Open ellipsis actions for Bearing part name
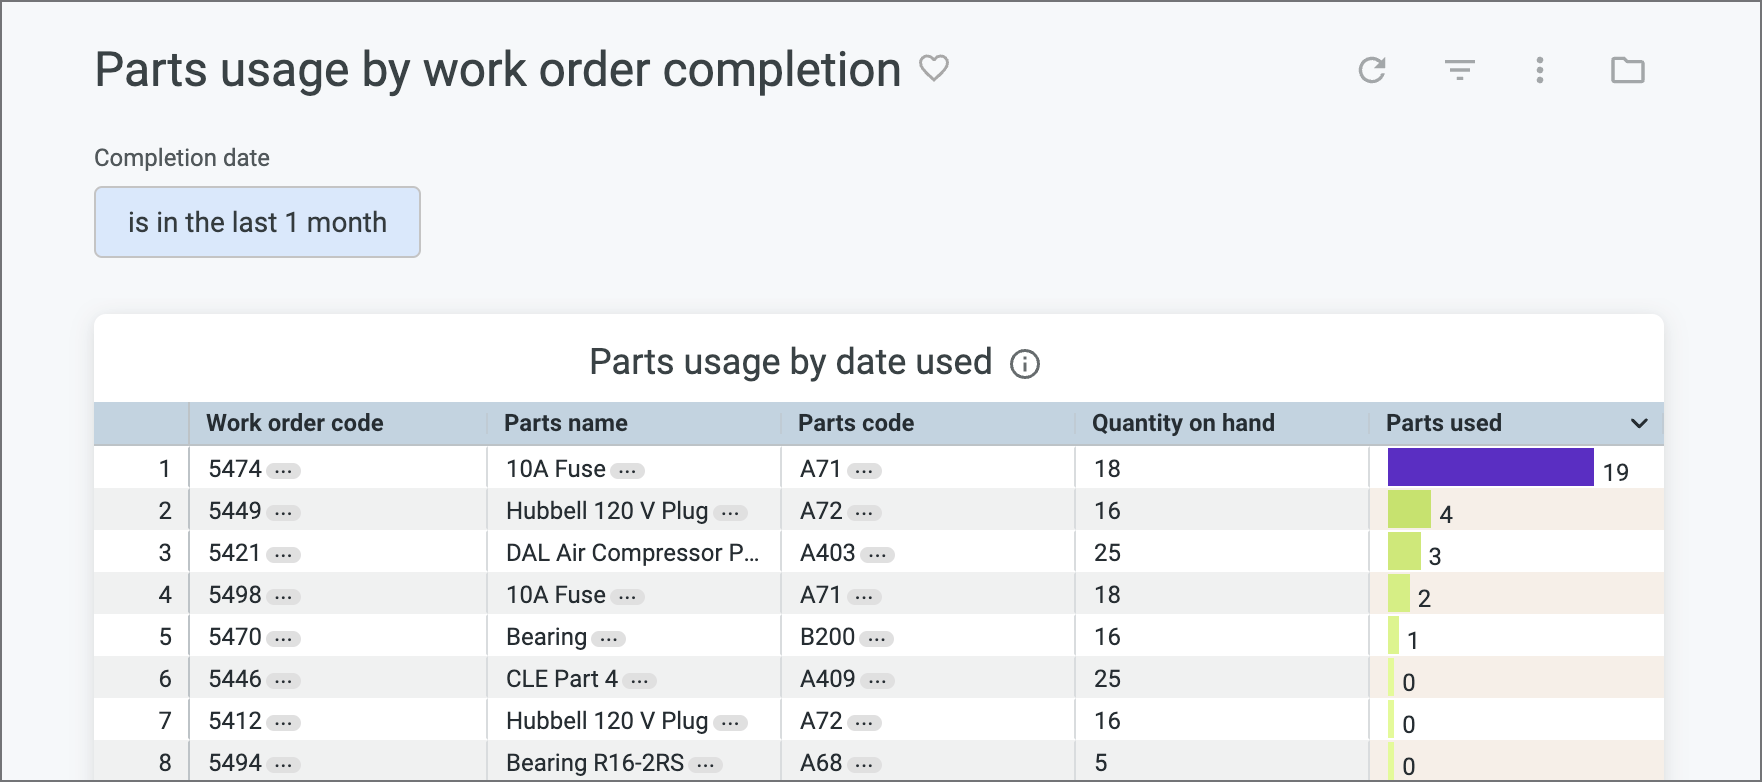1762x782 pixels. click(609, 638)
